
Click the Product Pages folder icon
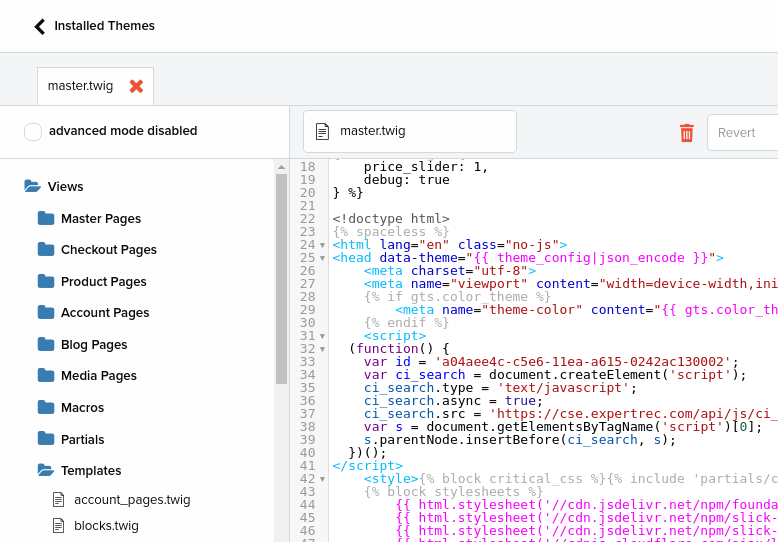point(46,281)
